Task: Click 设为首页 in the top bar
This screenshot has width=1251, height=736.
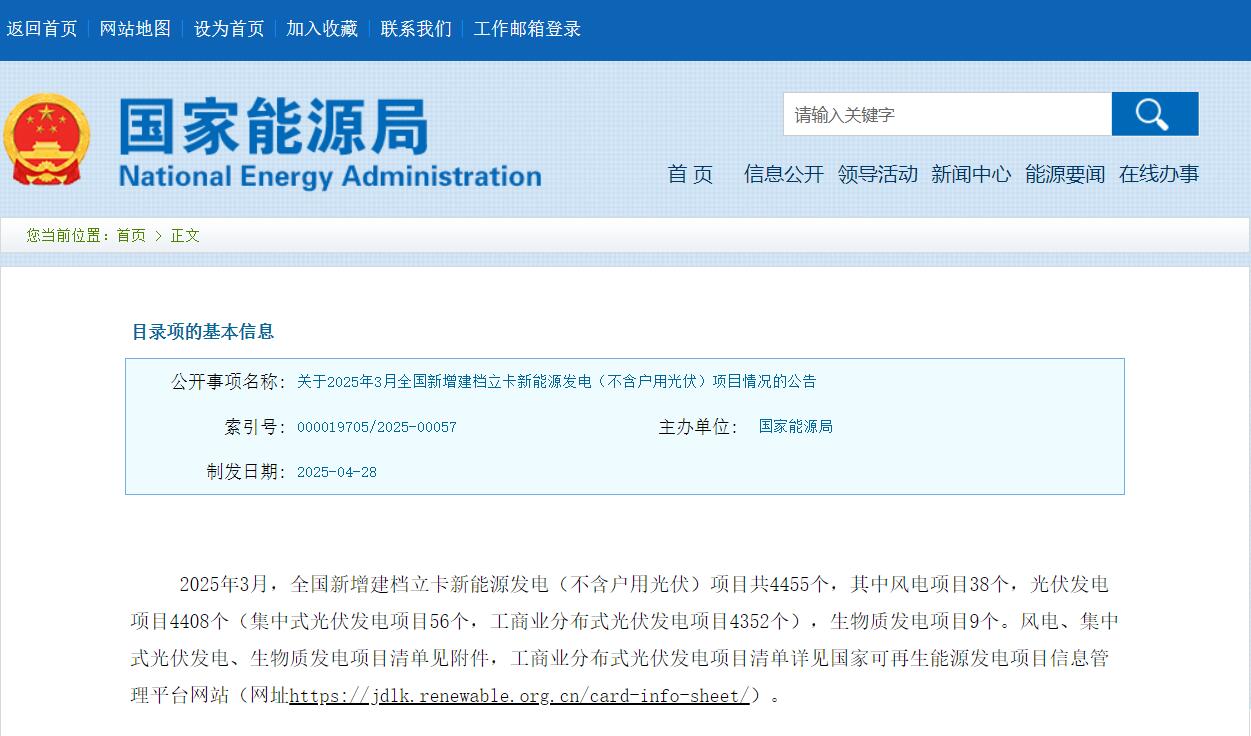Action: coord(229,29)
